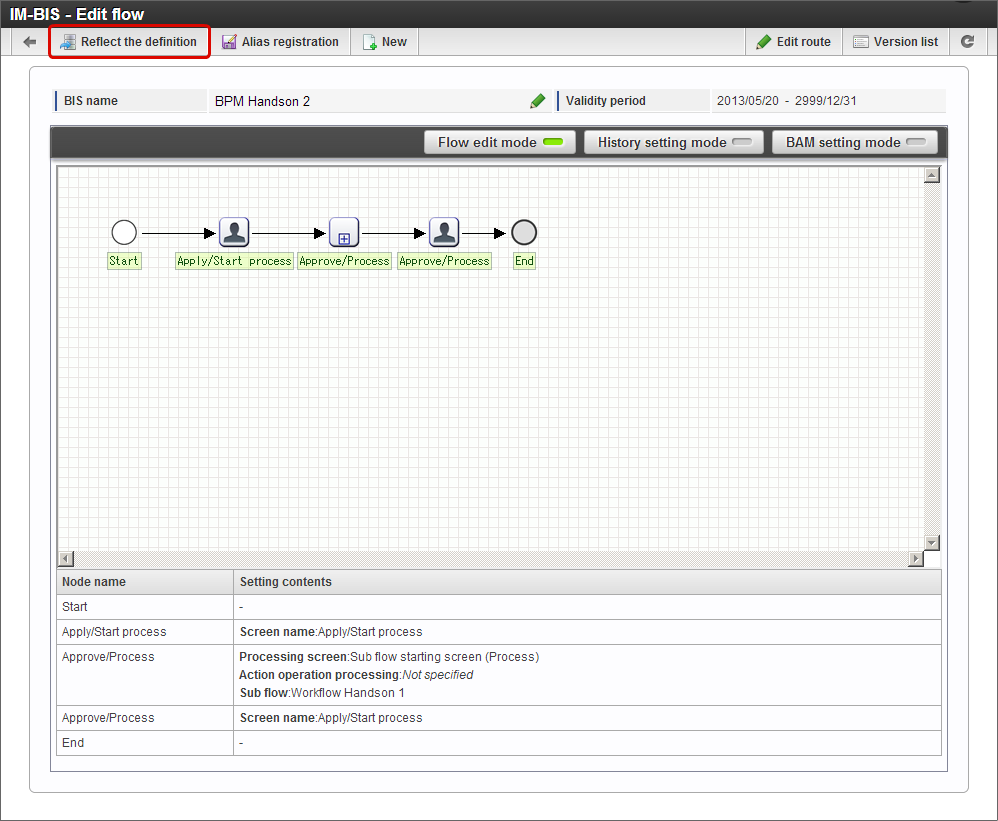The image size is (998, 821).
Task: Click the End node label
Action: 524,261
